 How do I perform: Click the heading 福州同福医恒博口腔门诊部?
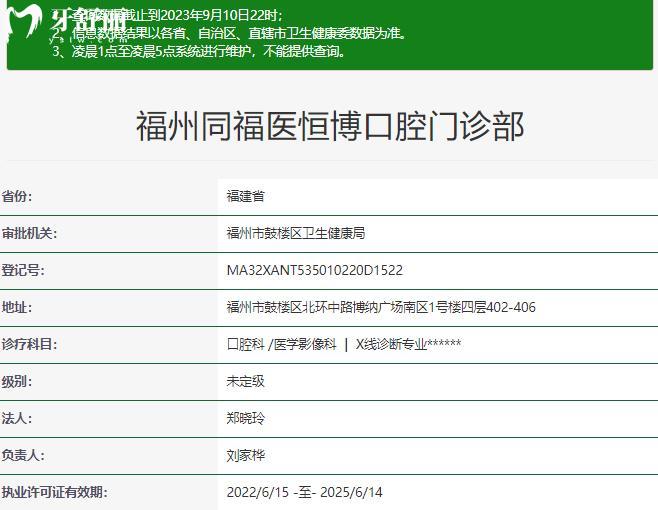coord(330,126)
